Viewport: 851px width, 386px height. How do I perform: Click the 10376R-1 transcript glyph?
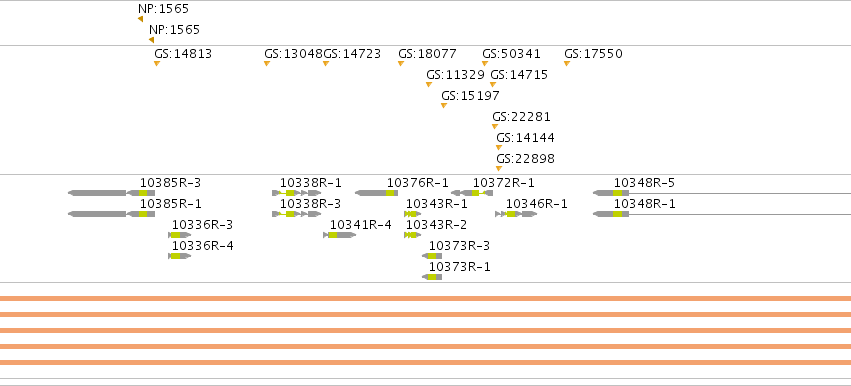pyautogui.click(x=376, y=193)
